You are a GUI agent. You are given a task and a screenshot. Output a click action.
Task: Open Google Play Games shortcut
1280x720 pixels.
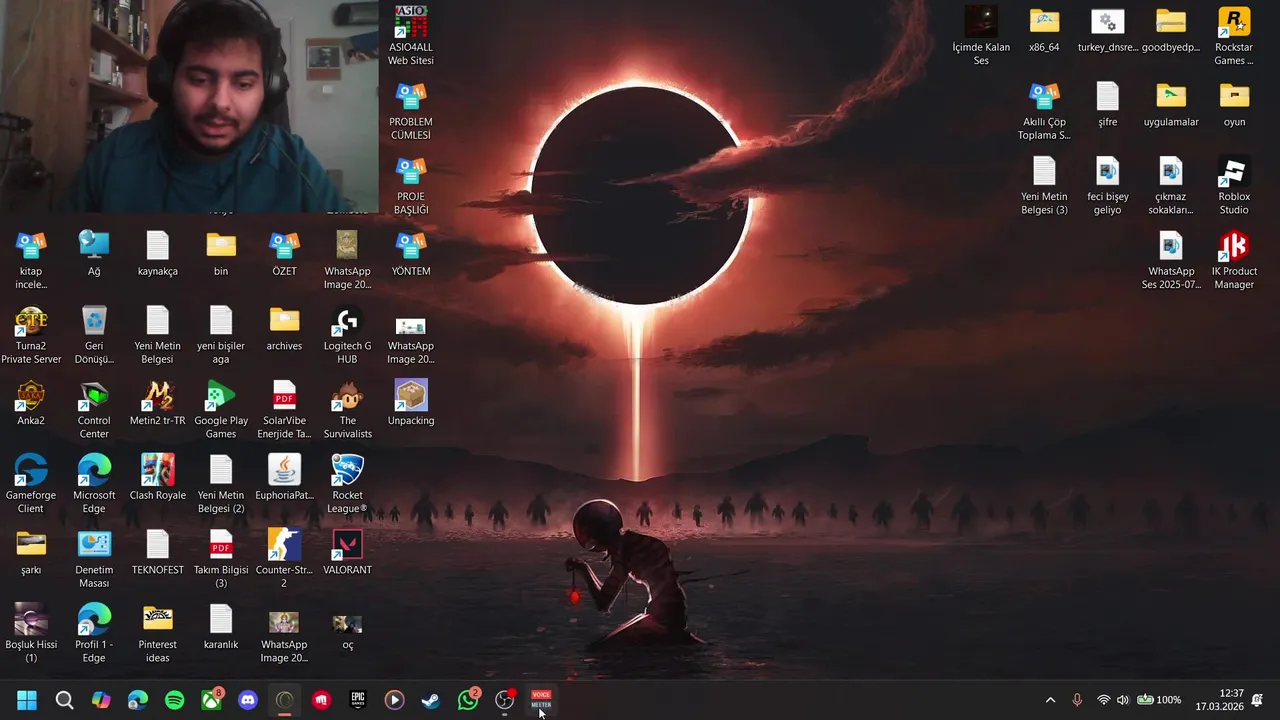point(221,410)
